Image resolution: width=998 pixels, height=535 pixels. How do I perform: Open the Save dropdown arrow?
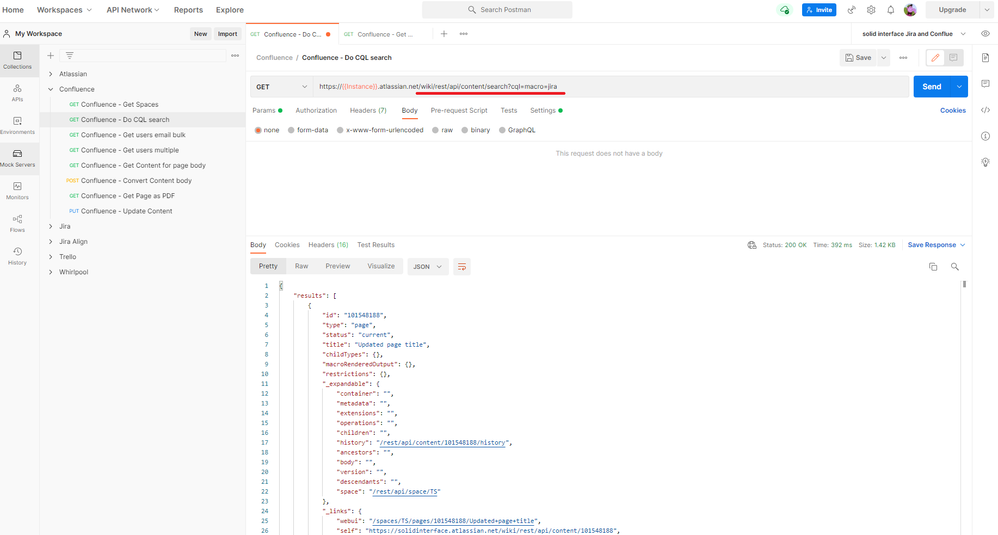[x=883, y=57]
